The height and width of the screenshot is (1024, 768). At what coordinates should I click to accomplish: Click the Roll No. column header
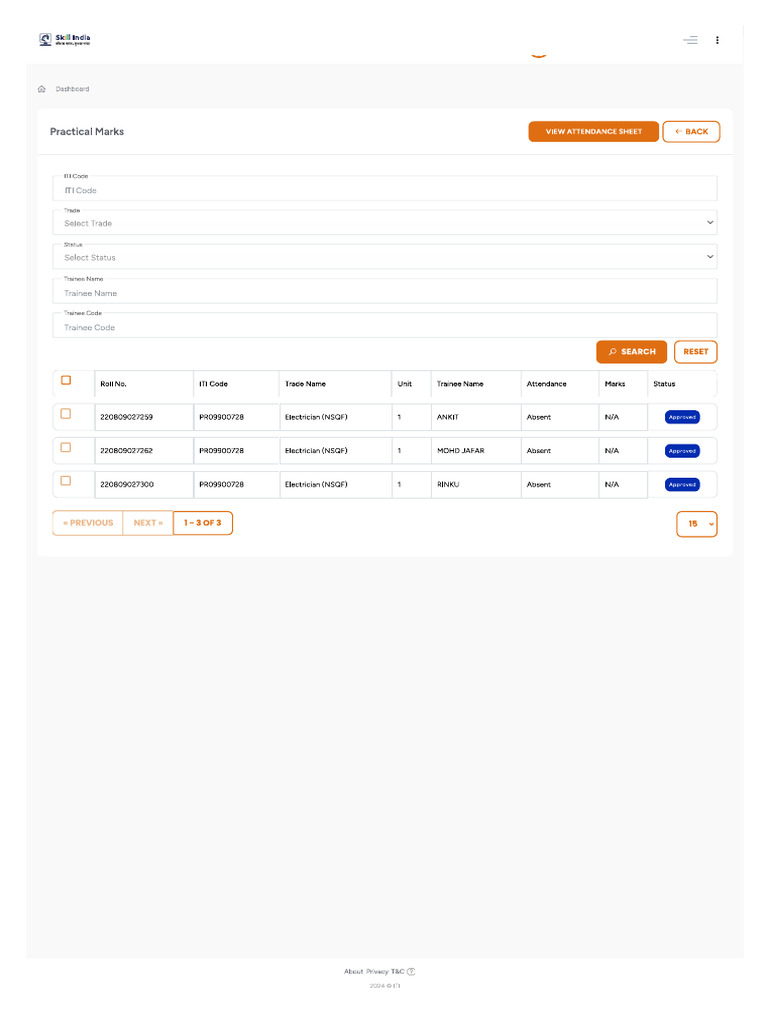(x=114, y=384)
